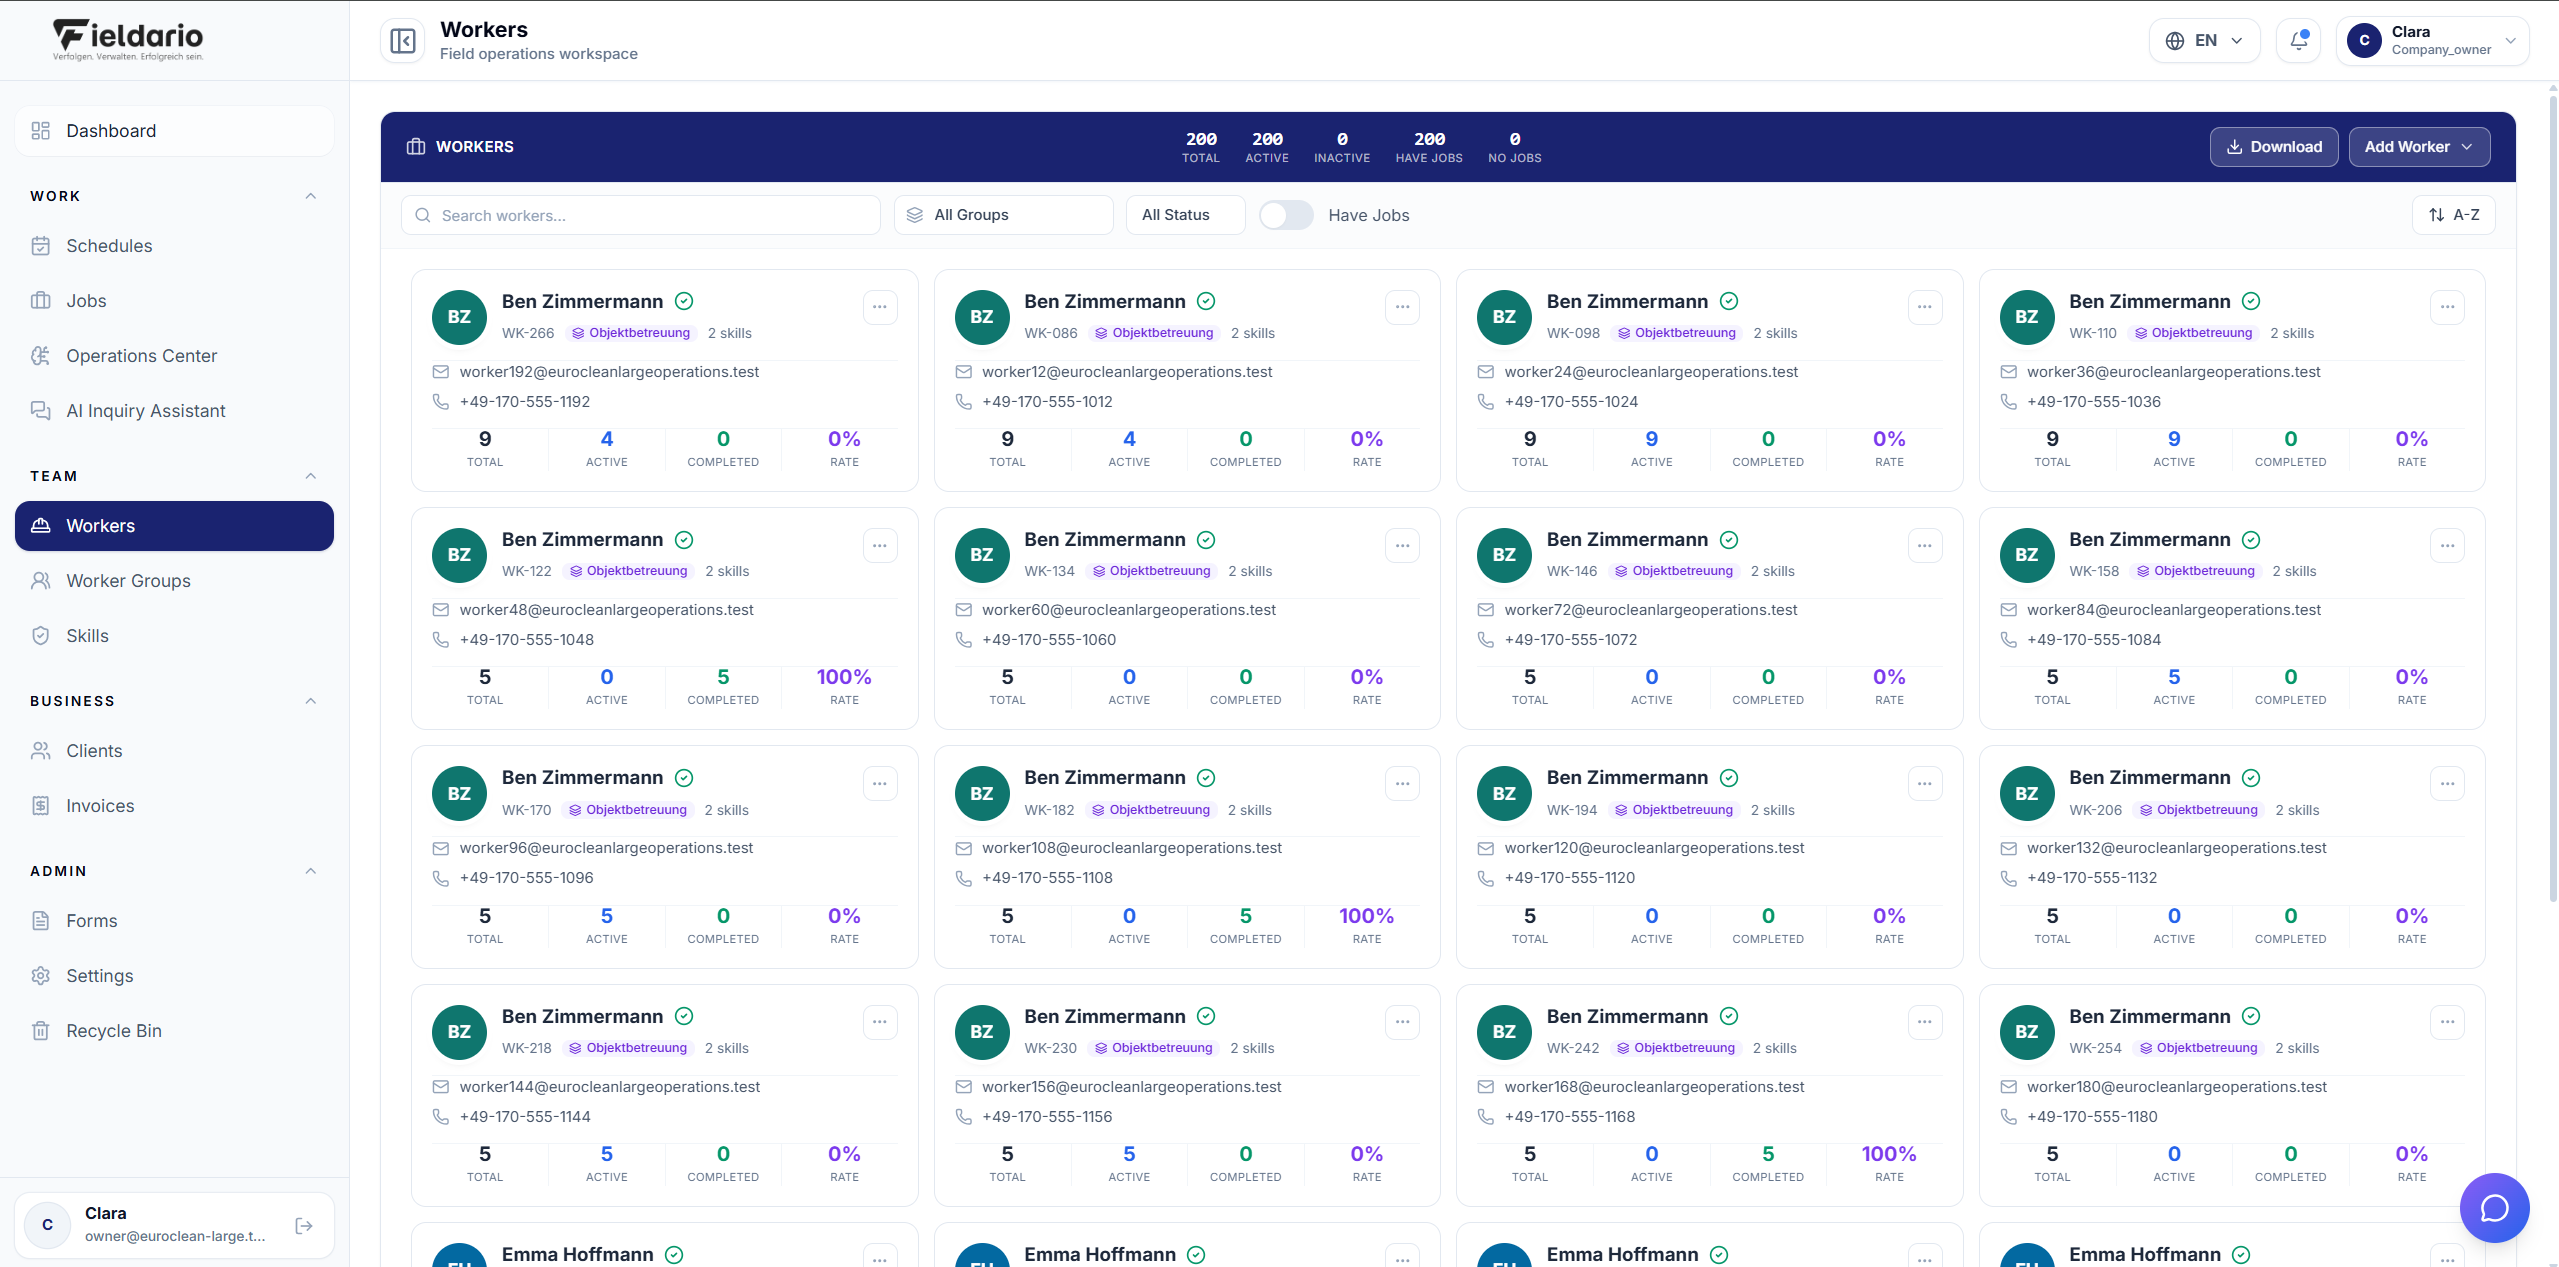Toggle the Have Jobs switch
The width and height of the screenshot is (2559, 1267).
point(1286,215)
